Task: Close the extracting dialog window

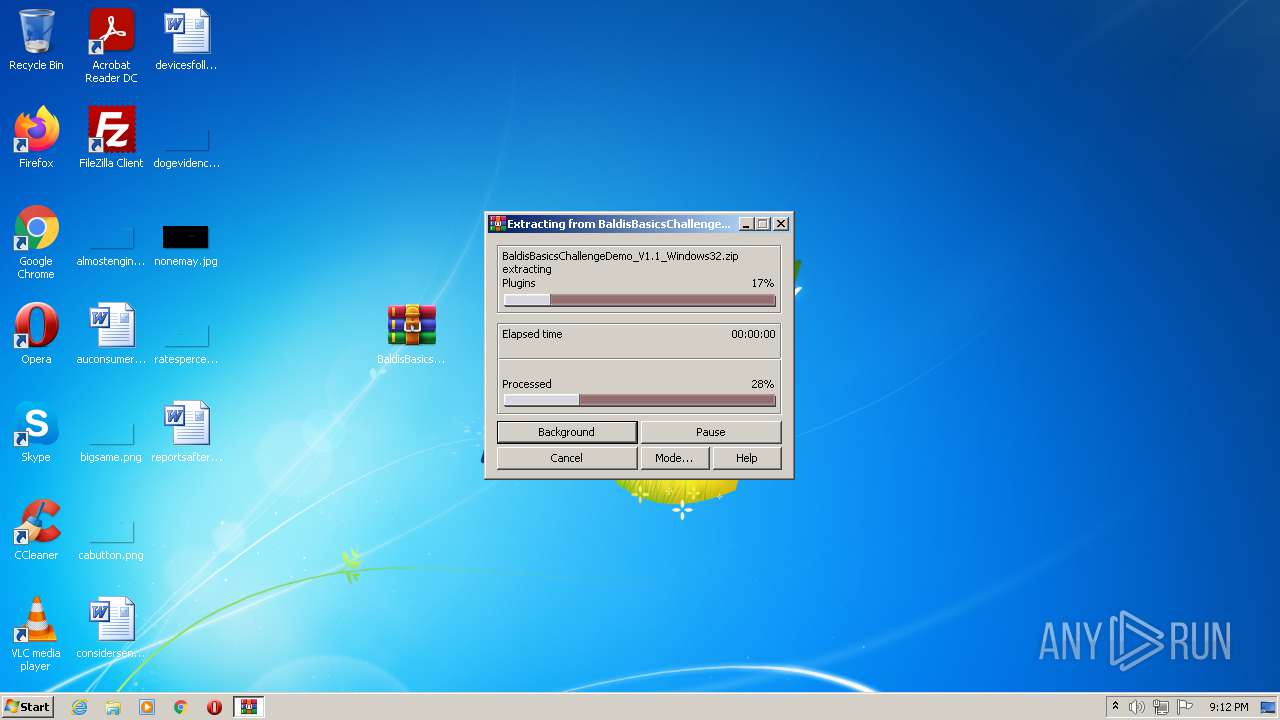Action: 781,224
